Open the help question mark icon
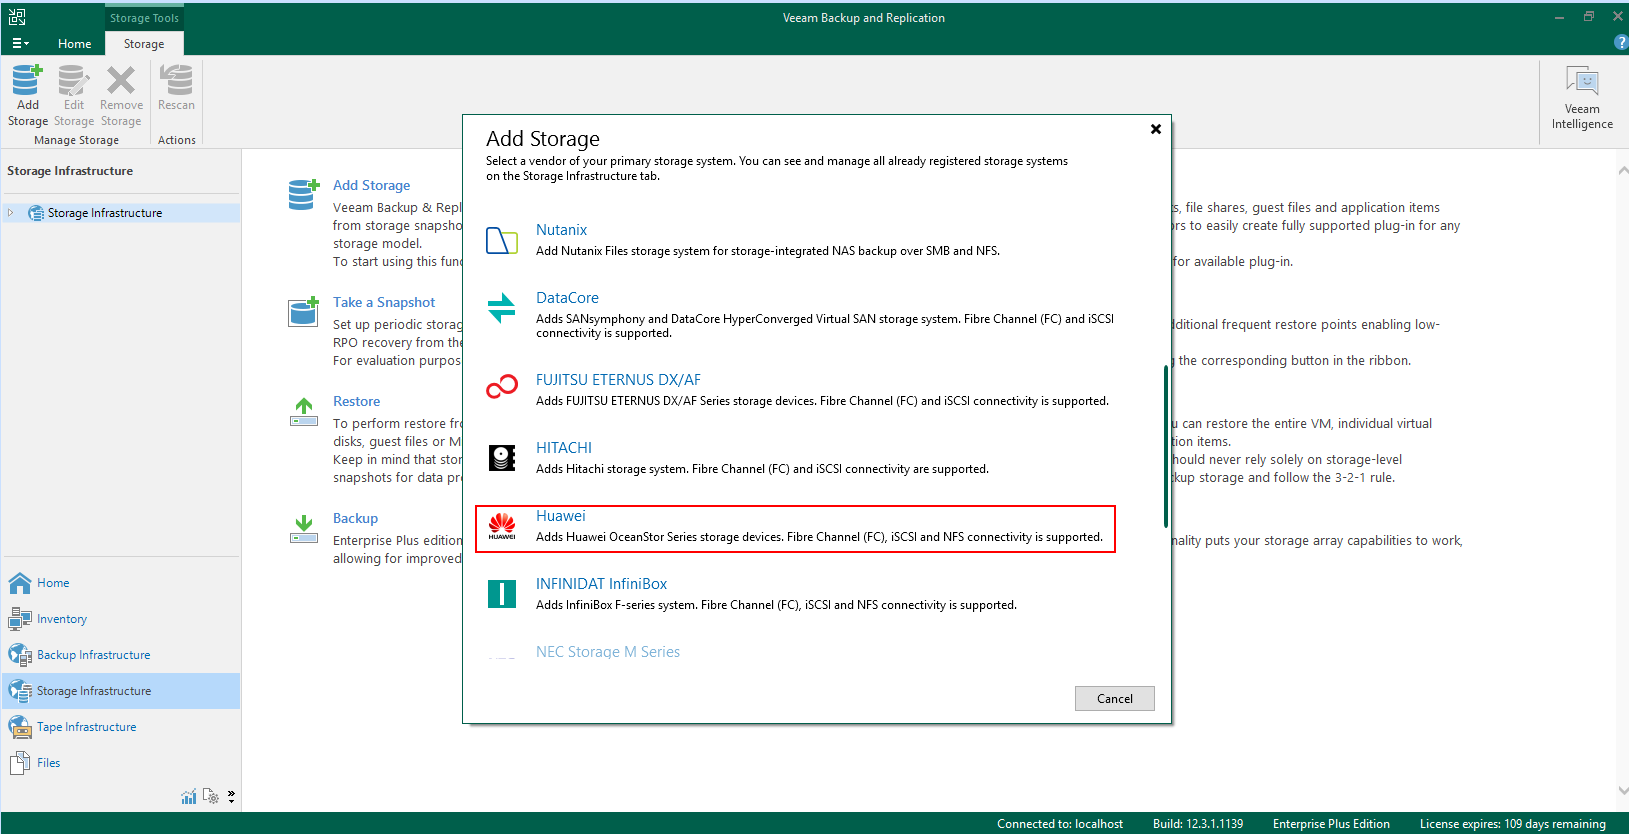The height and width of the screenshot is (834, 1629). [1621, 43]
